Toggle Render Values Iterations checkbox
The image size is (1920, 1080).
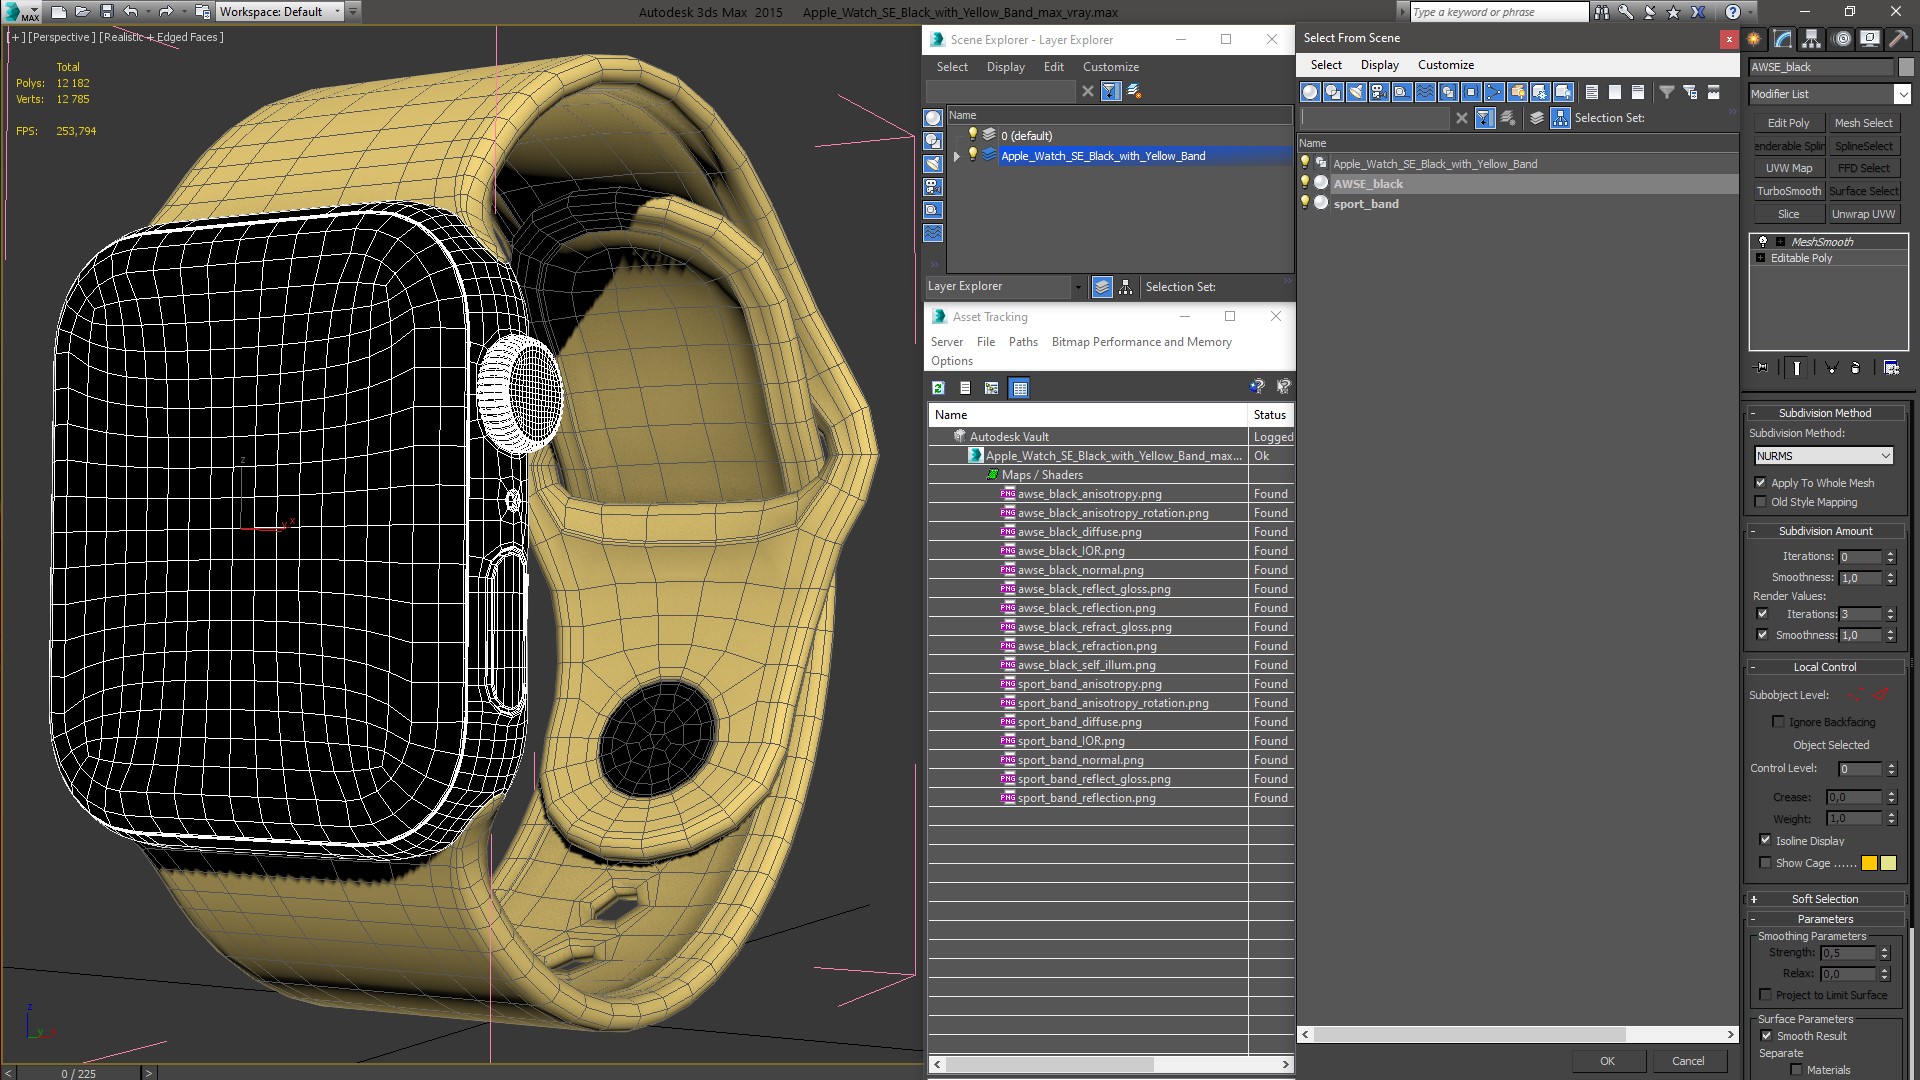click(1762, 614)
